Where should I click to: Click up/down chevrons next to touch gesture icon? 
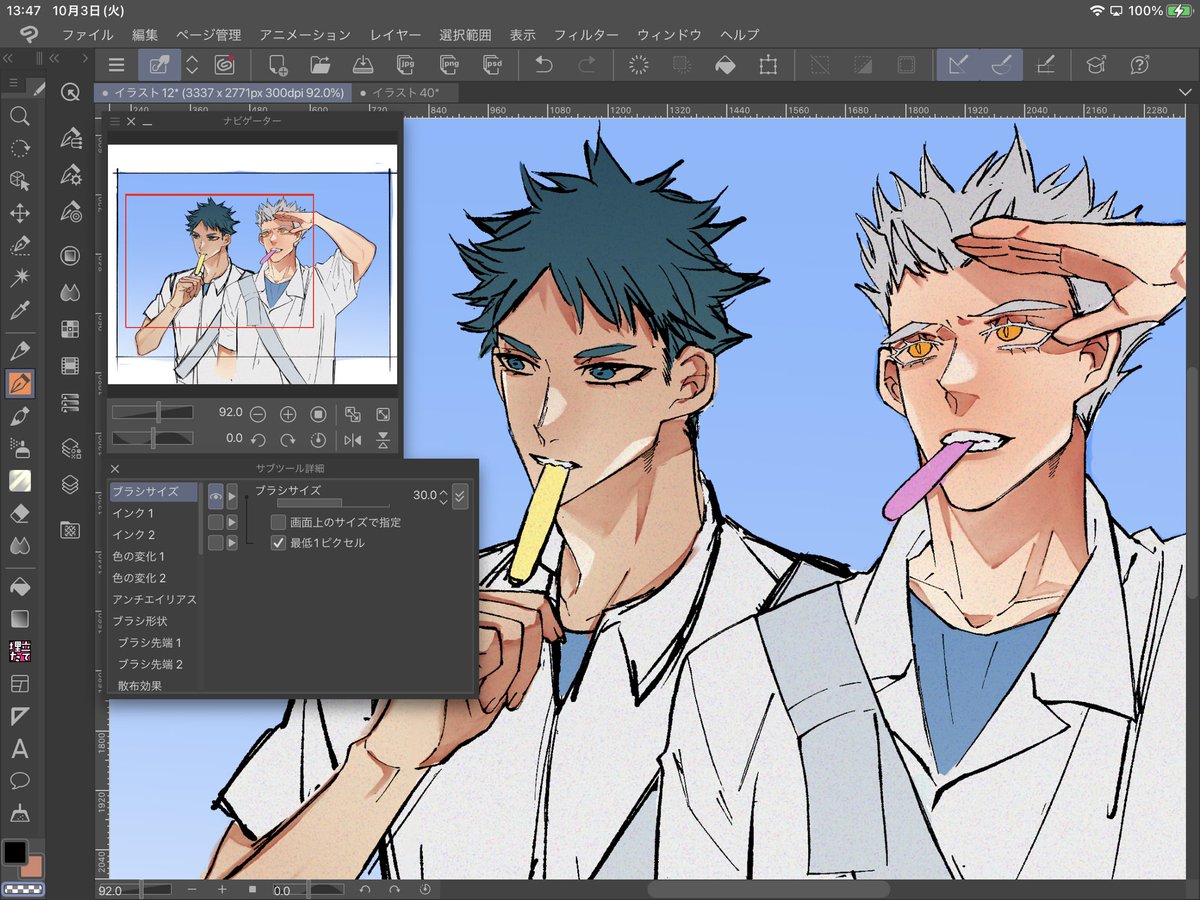193,65
